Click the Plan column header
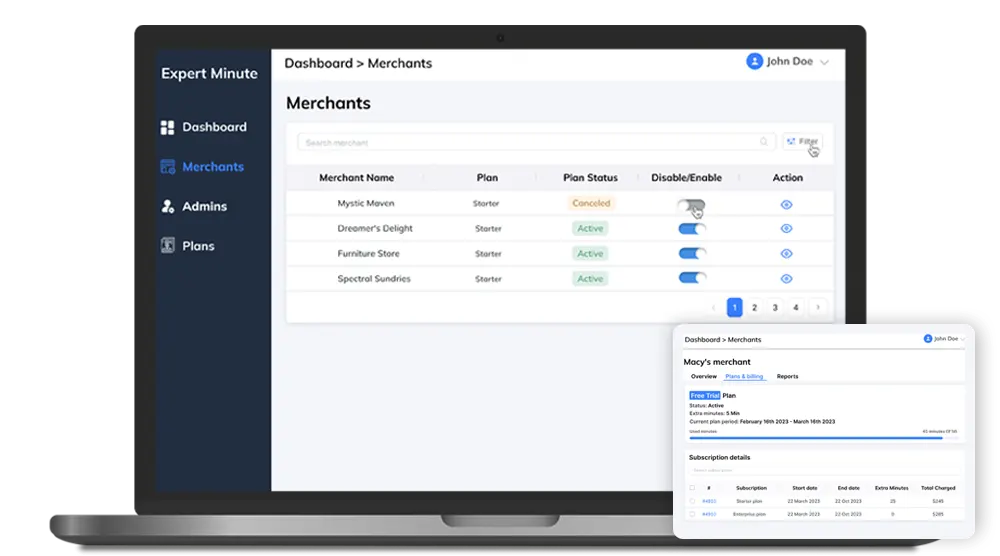Screen dimensions: 1000x556 [x=487, y=178]
